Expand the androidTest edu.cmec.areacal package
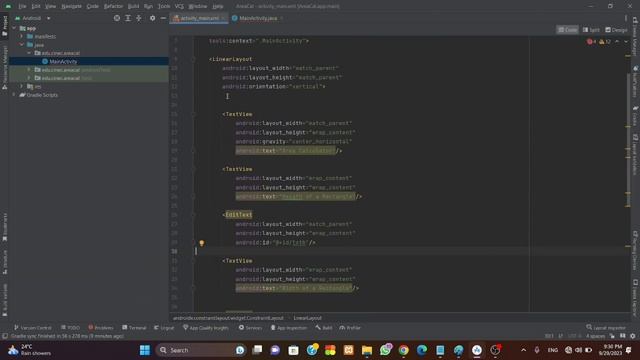This screenshot has width=640, height=360. (x=29, y=70)
